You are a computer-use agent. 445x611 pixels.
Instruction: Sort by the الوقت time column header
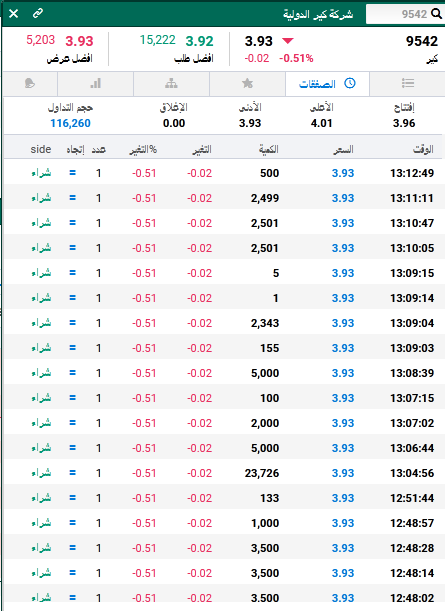[x=423, y=149]
